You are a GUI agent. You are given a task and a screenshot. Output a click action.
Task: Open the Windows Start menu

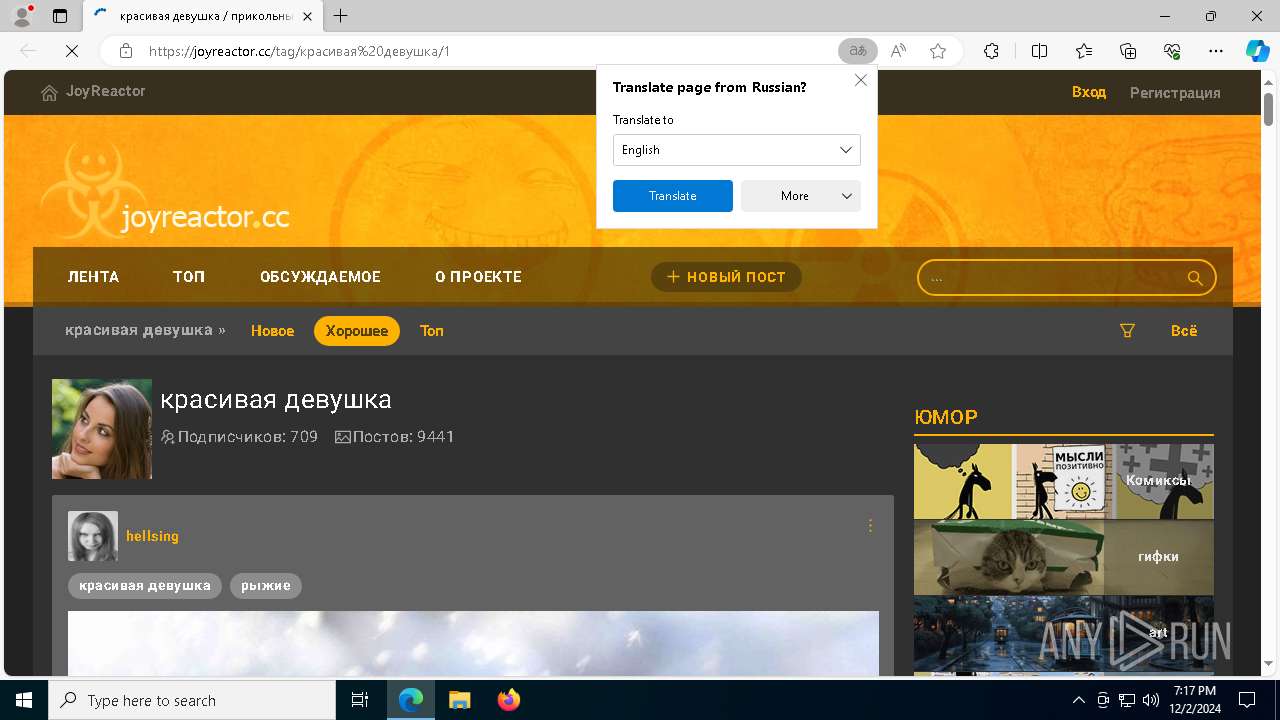coord(24,700)
